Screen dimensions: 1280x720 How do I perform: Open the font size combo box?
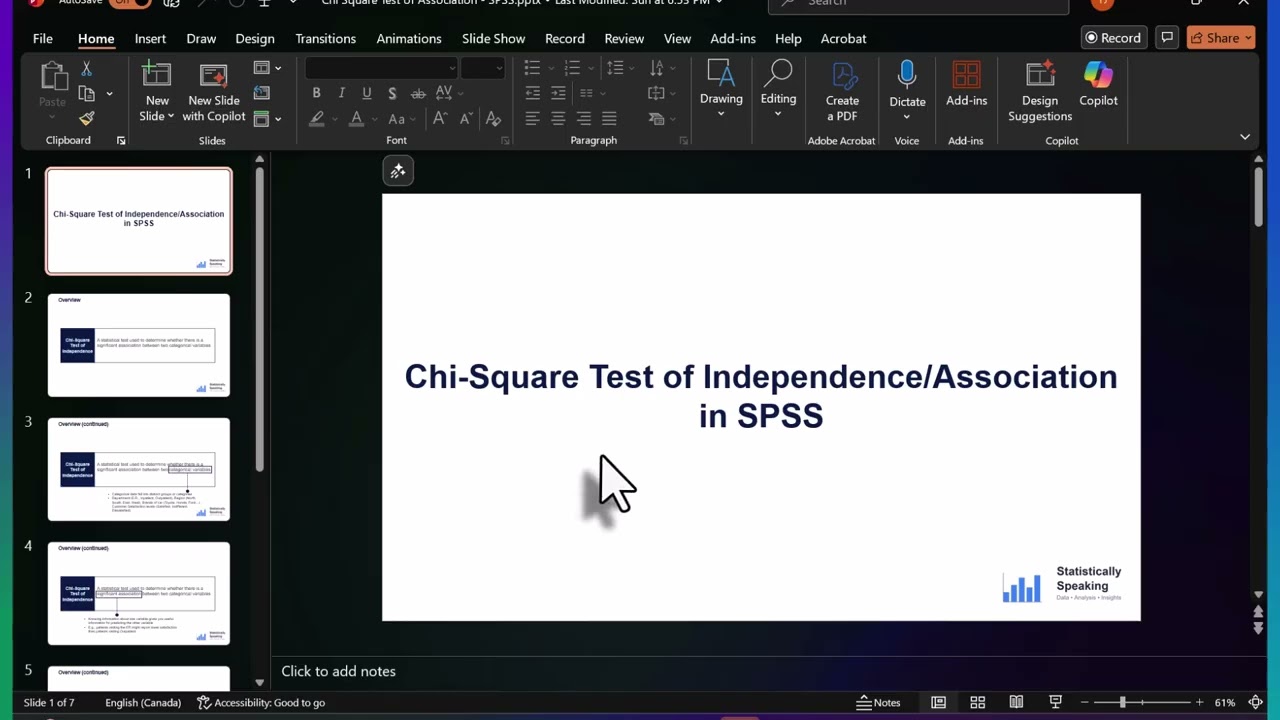coord(482,68)
